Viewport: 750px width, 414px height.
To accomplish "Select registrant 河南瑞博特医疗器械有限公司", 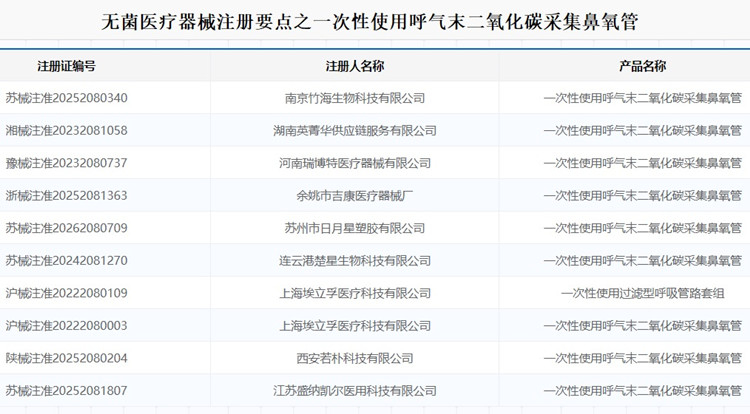I will [x=355, y=163].
